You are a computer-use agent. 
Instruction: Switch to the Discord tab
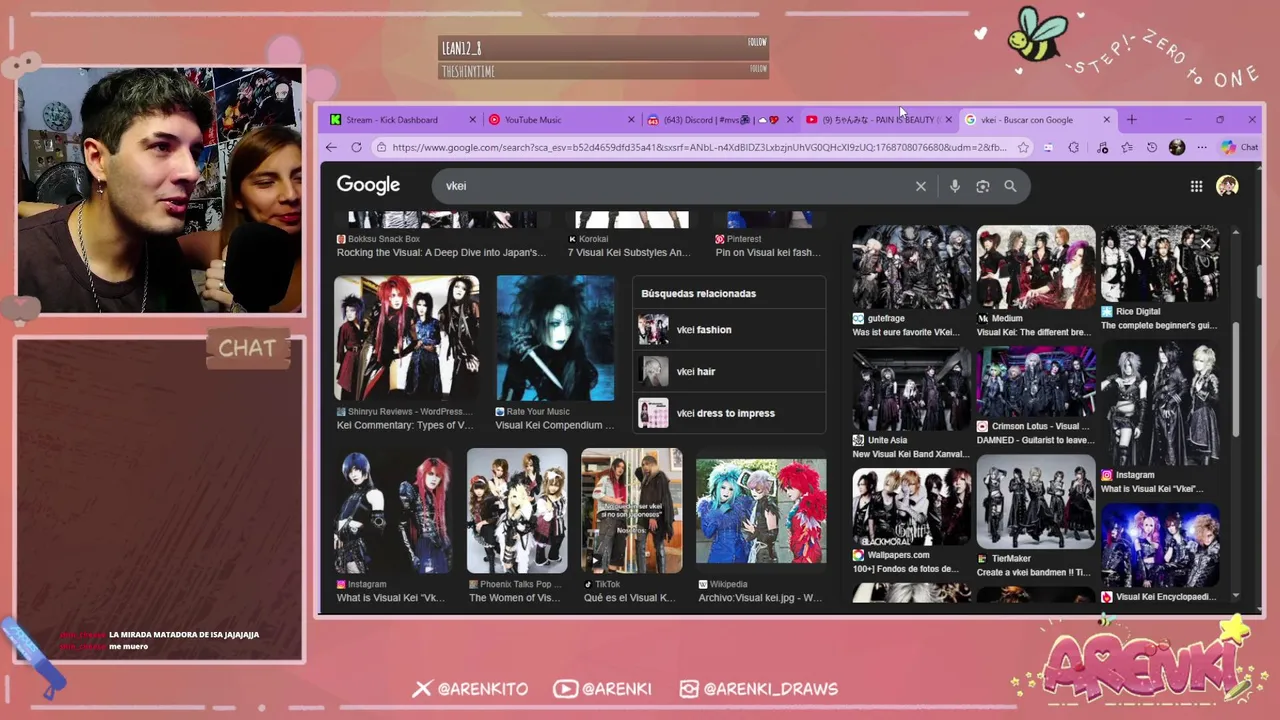coord(718,120)
